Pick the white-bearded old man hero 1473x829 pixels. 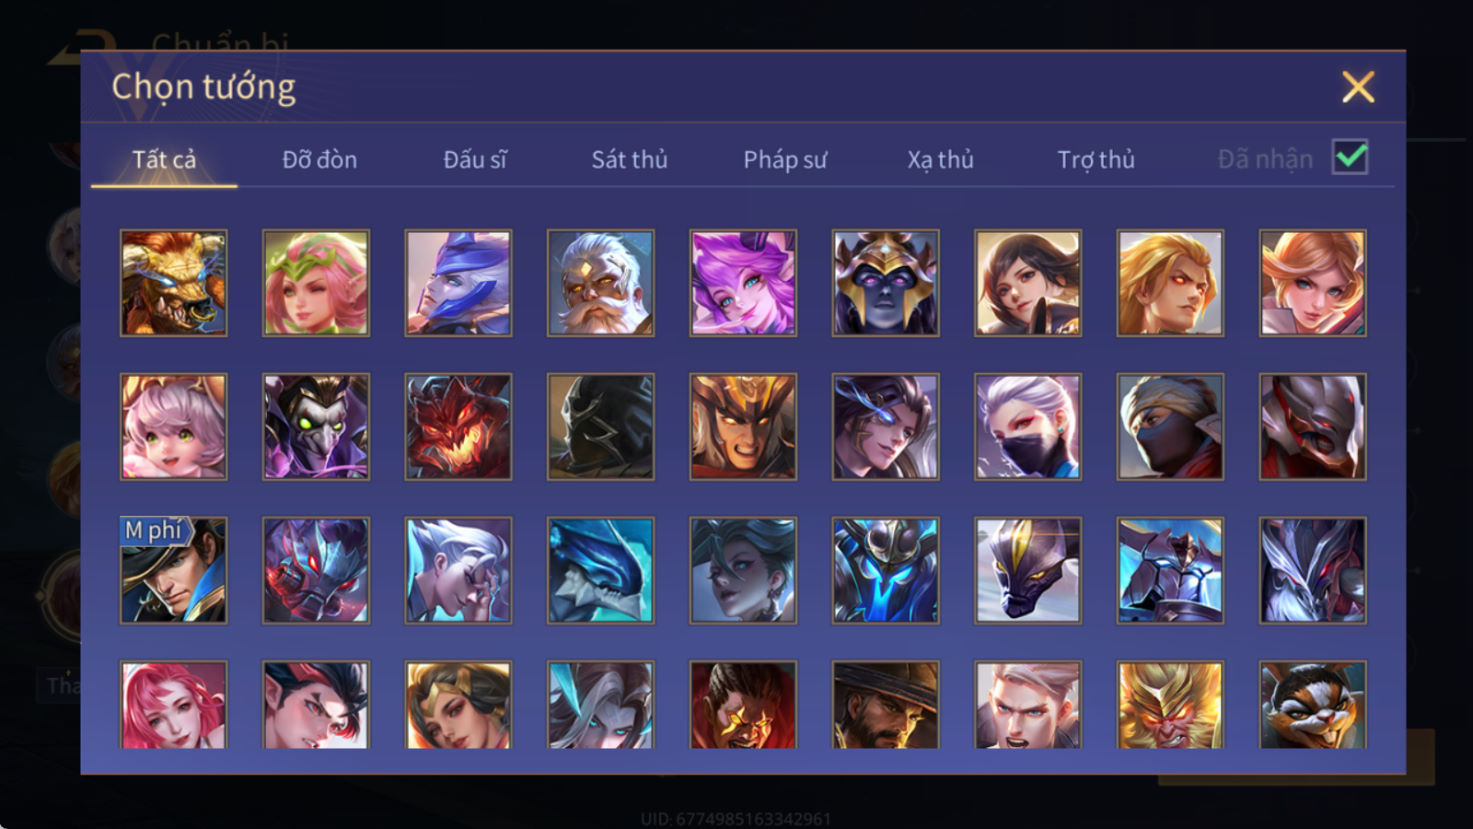coord(601,283)
